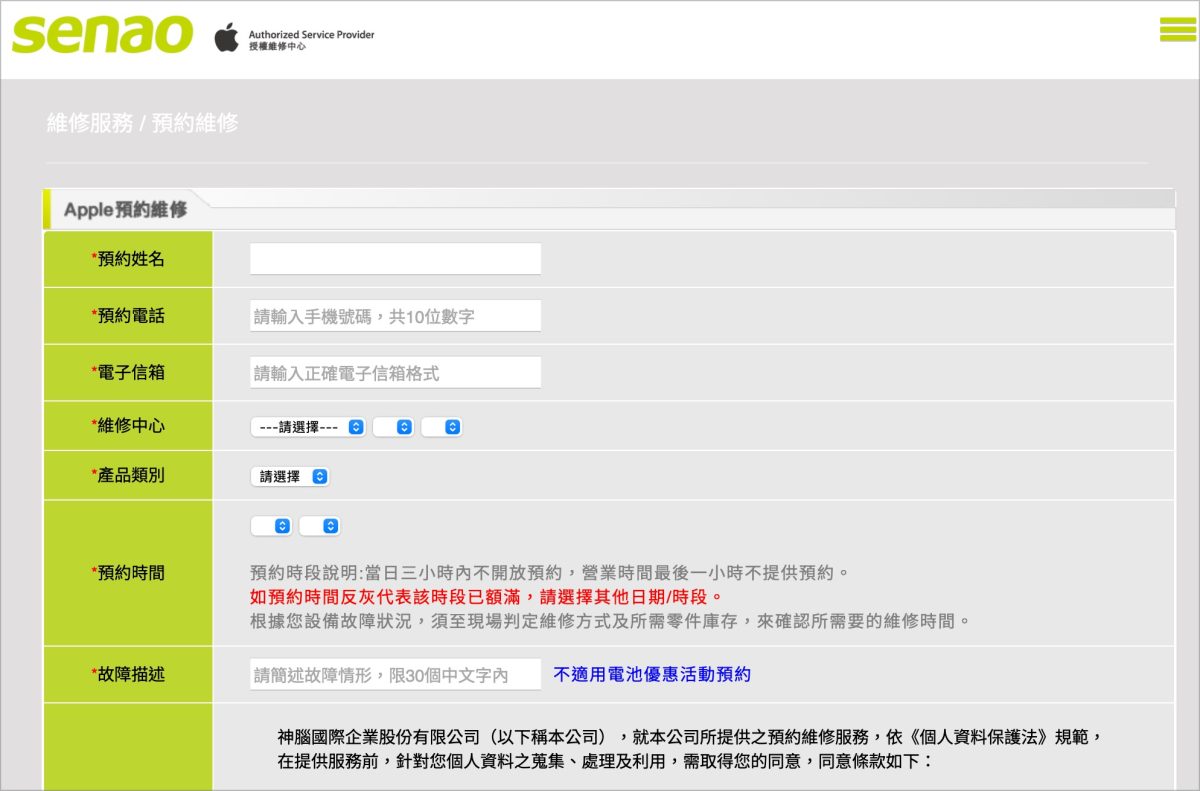This screenshot has height=791, width=1200.
Task: Click the 故障描述 description input field
Action: click(x=395, y=675)
